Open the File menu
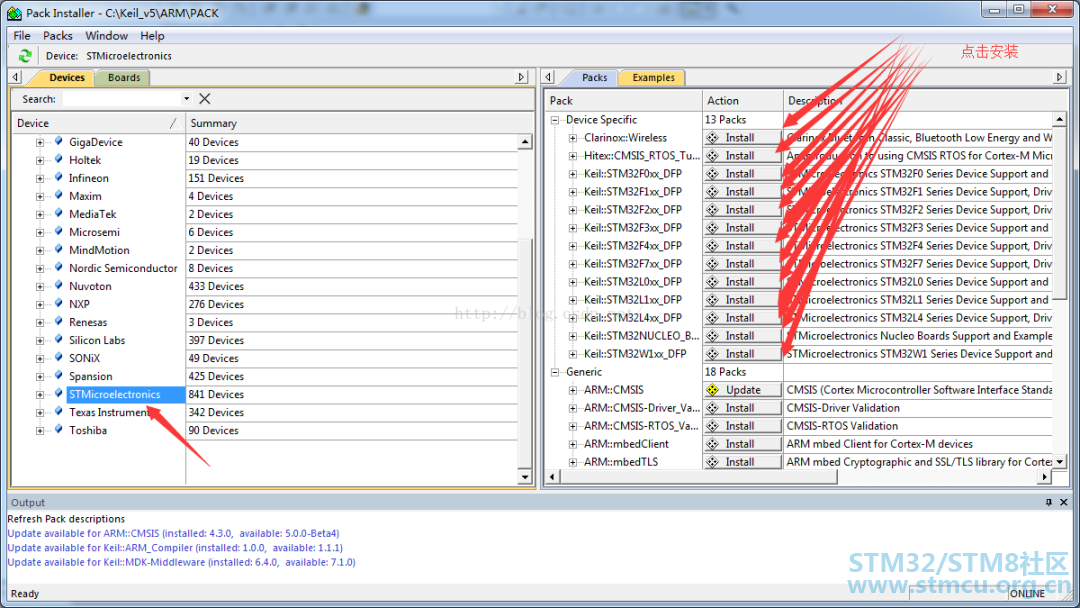 pos(22,36)
